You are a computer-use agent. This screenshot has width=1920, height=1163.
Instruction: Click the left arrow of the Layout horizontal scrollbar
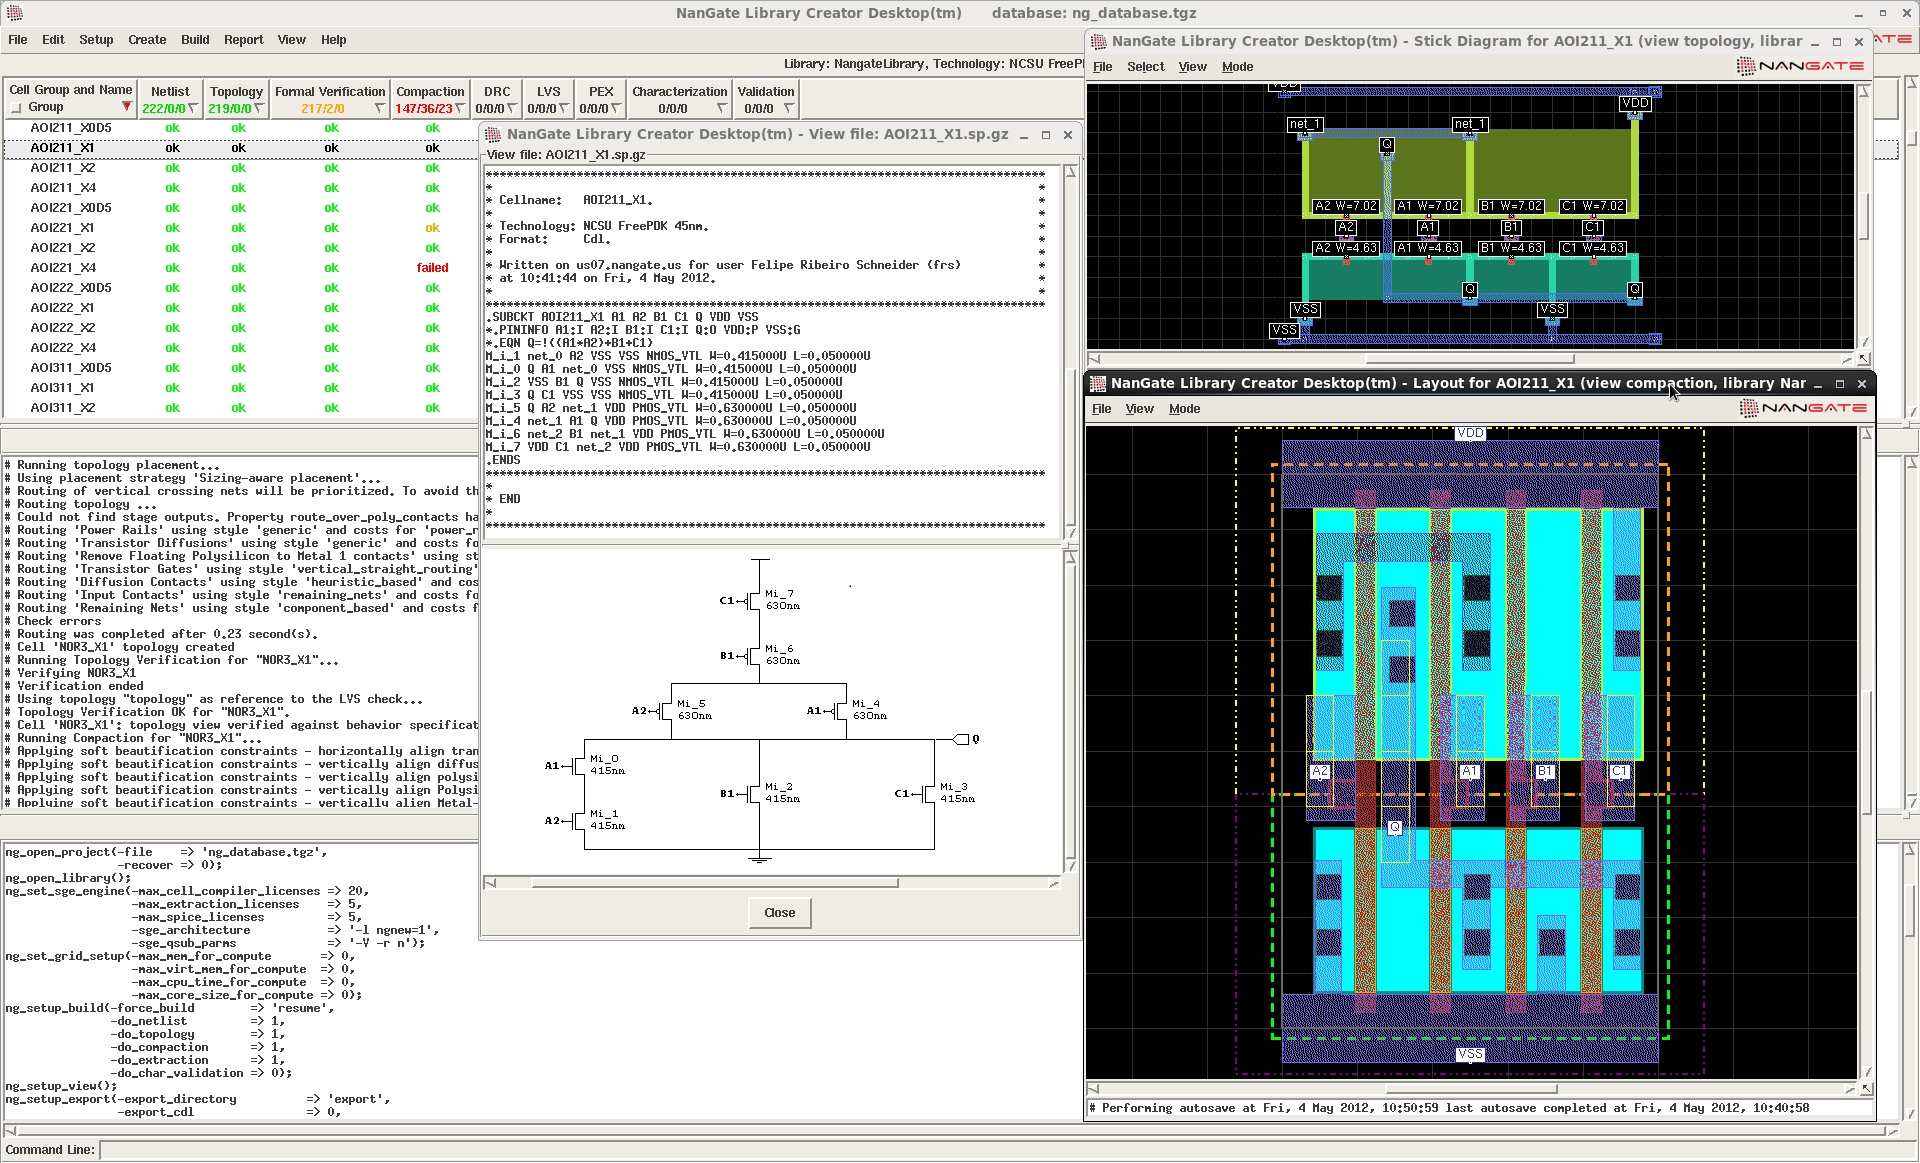(1095, 1089)
